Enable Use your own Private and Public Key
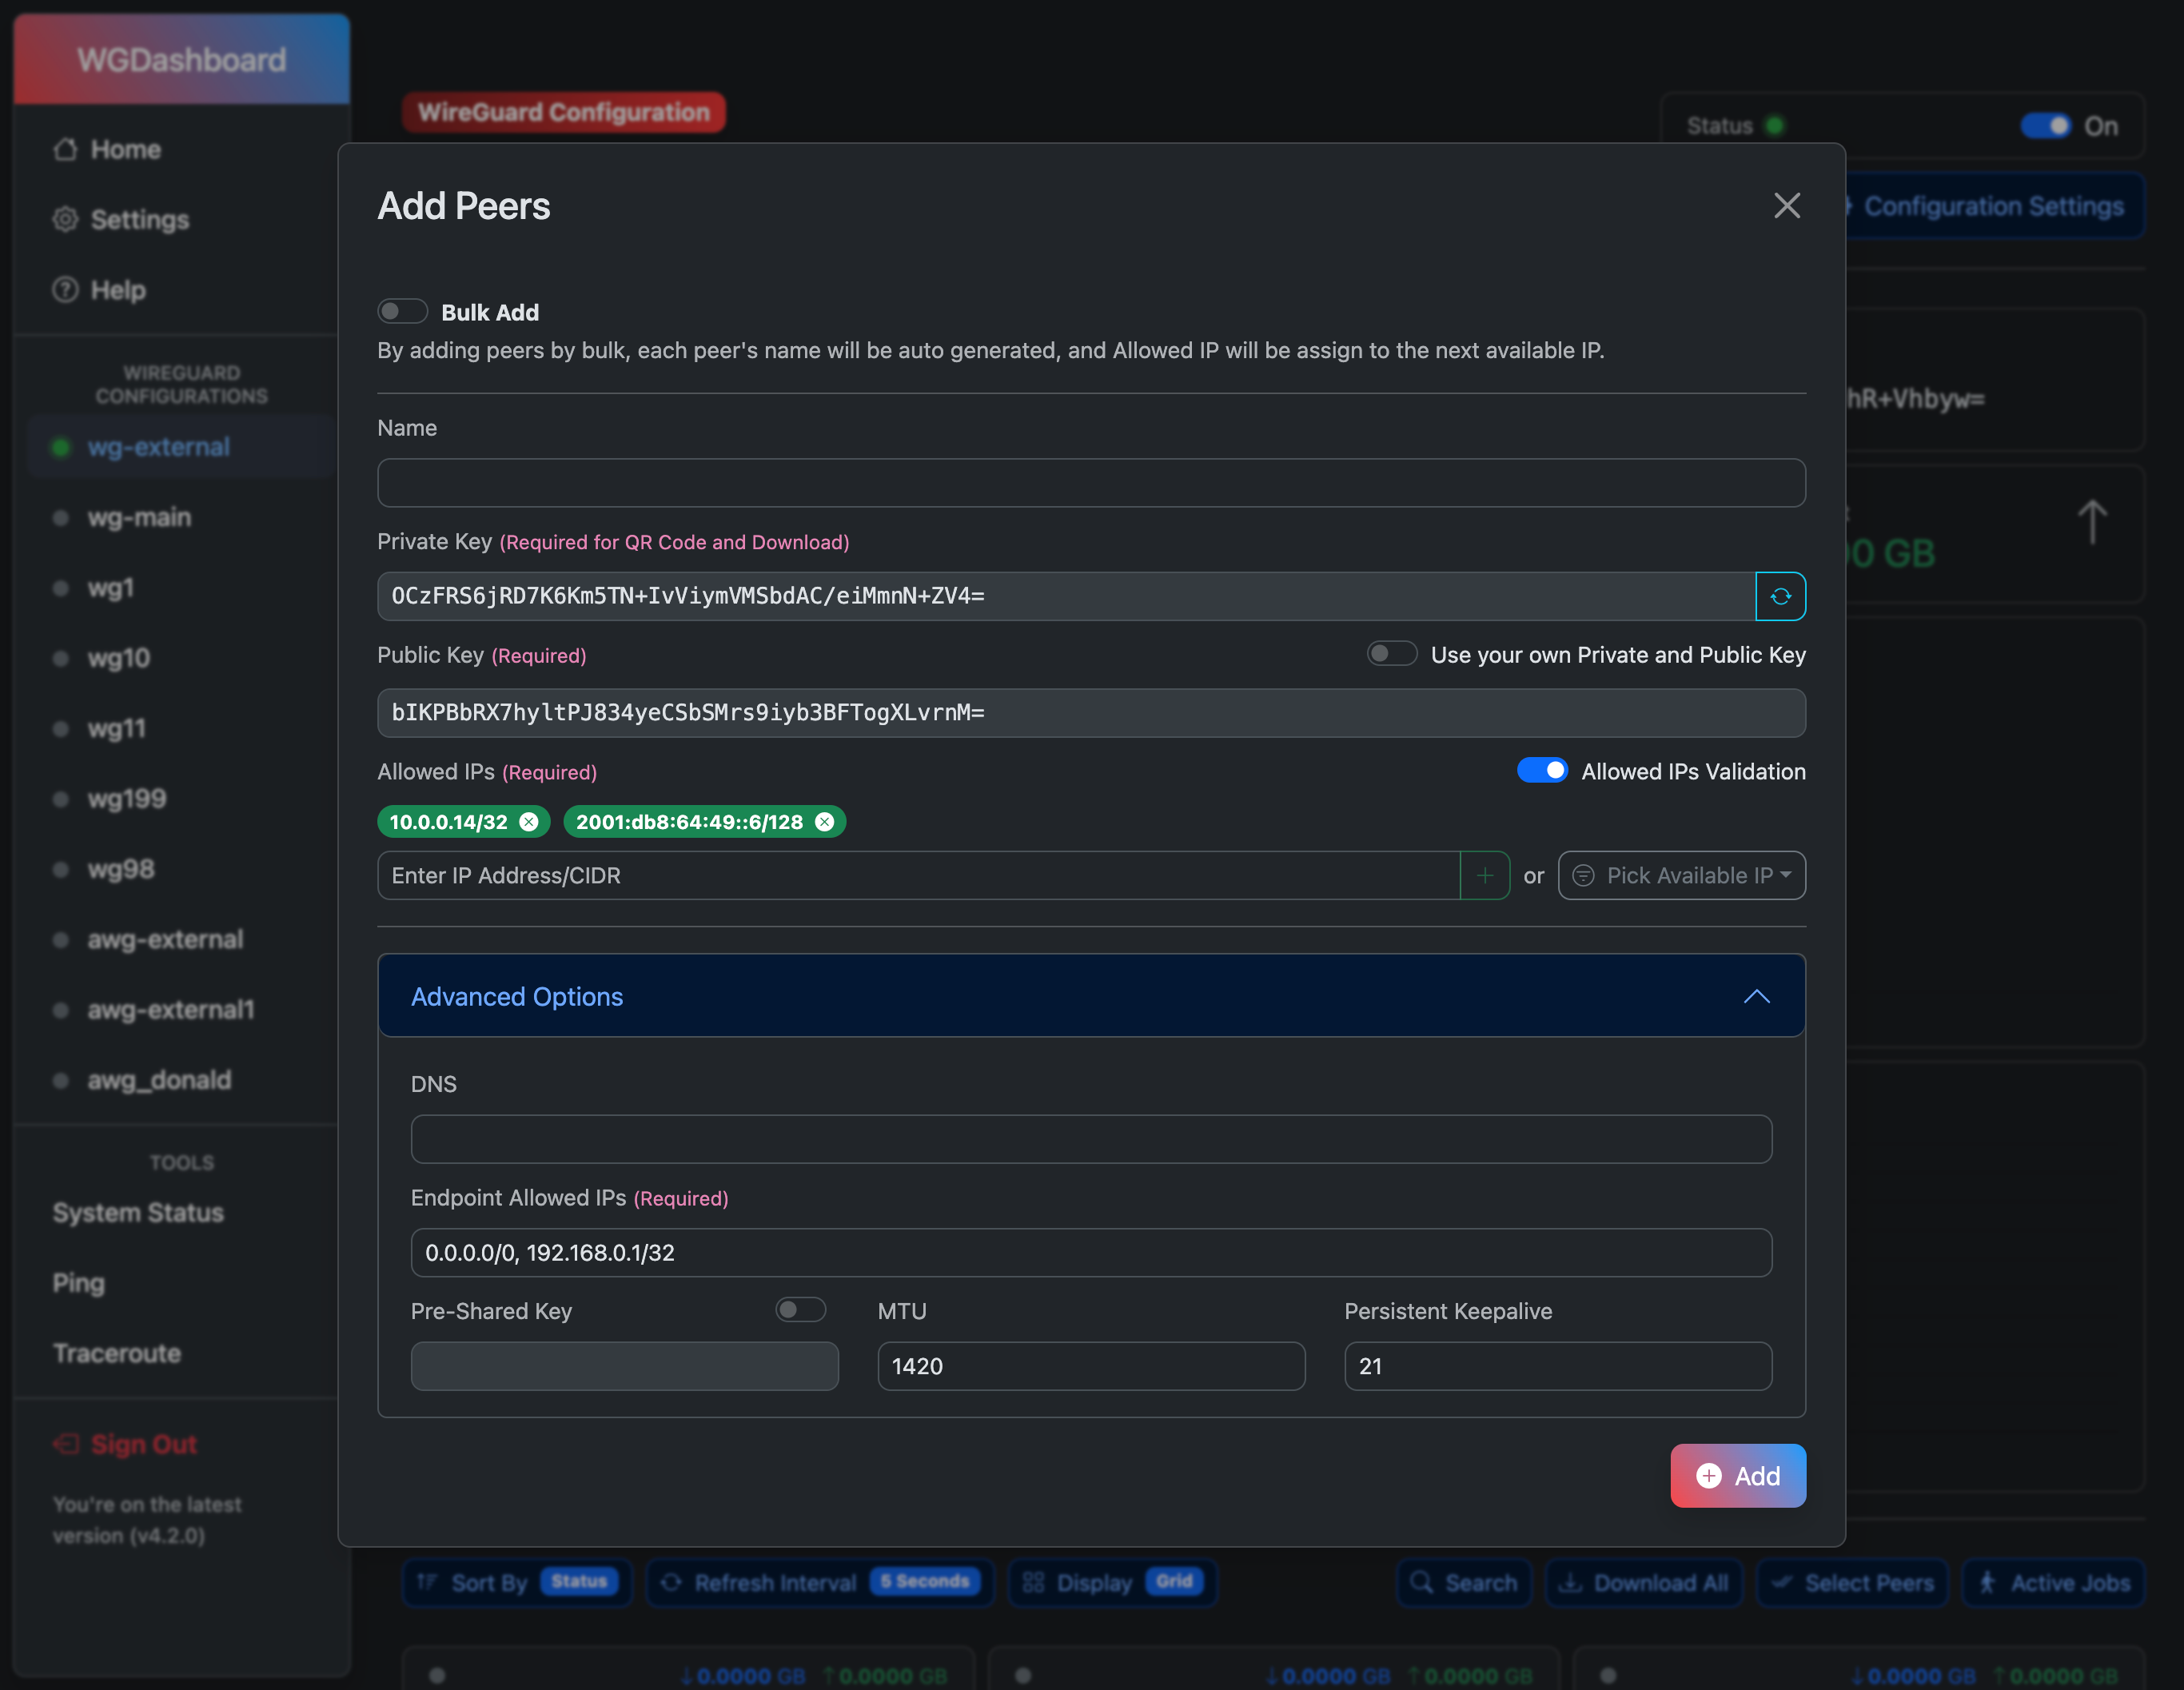The width and height of the screenshot is (2184, 1690). tap(1392, 654)
